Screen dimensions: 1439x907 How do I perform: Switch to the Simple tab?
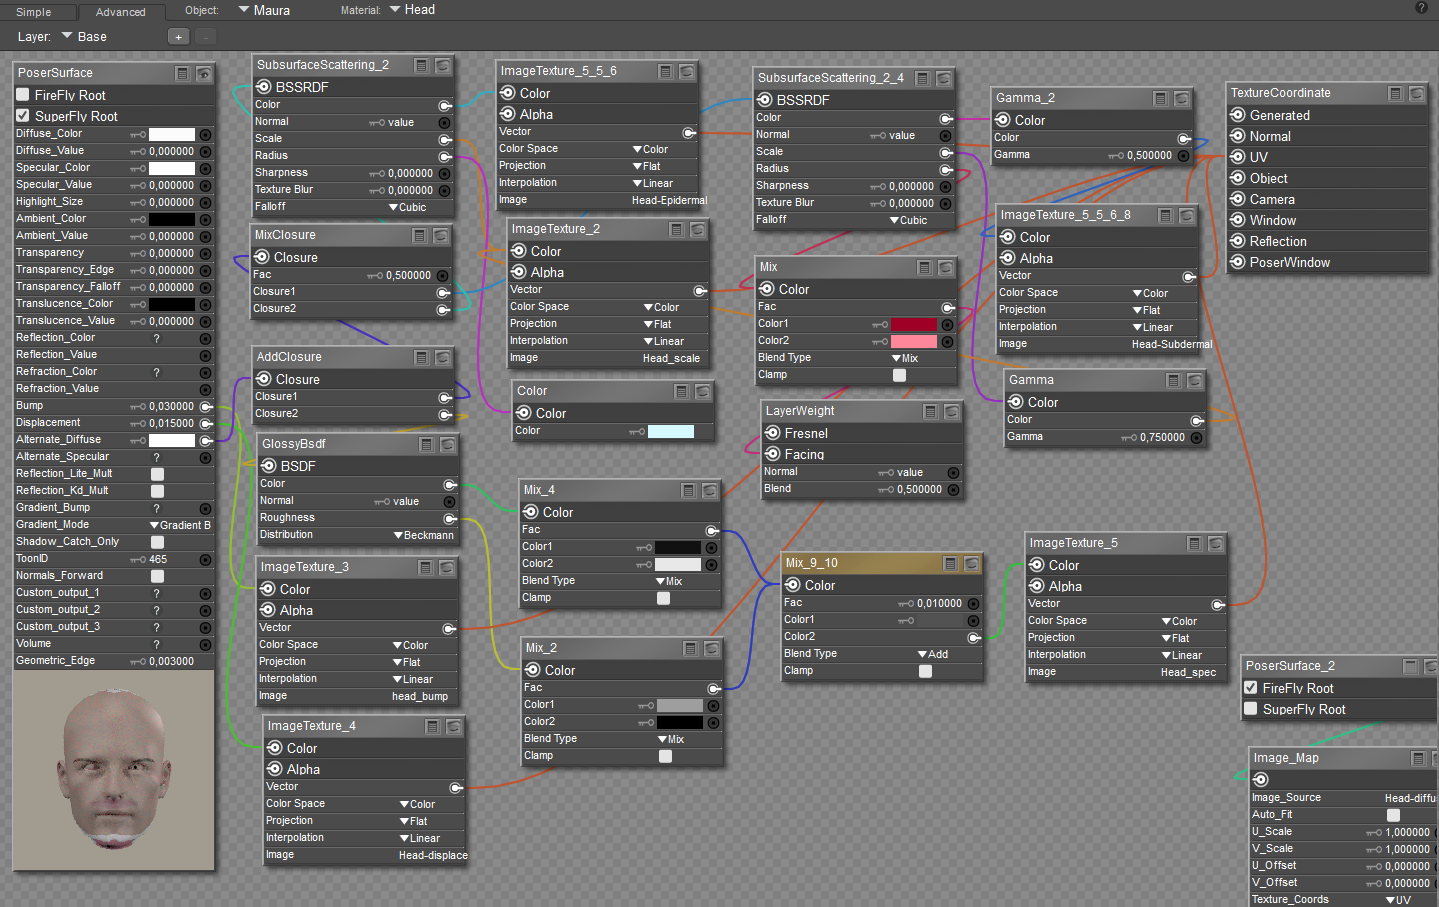coord(34,12)
